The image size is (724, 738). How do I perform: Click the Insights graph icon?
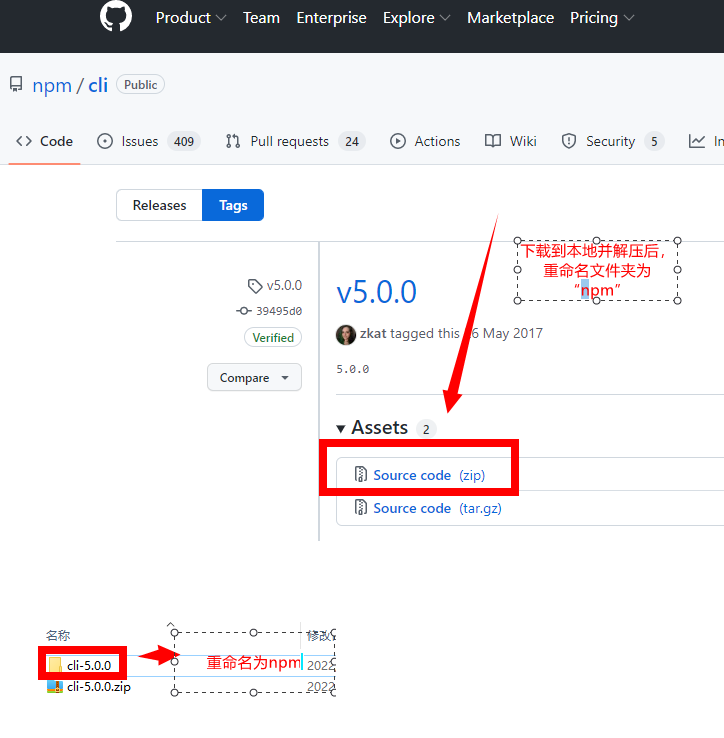click(697, 141)
